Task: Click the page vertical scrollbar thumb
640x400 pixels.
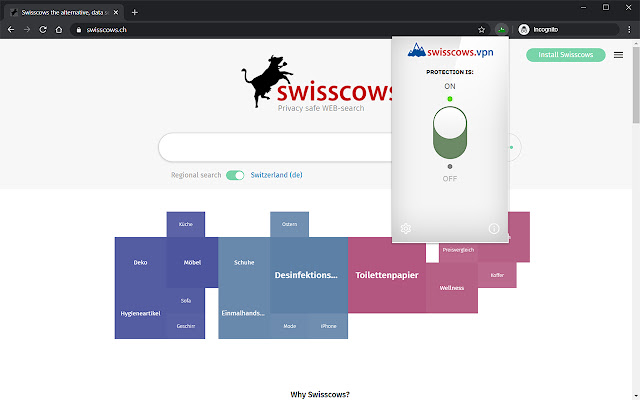Action: click(x=636, y=84)
